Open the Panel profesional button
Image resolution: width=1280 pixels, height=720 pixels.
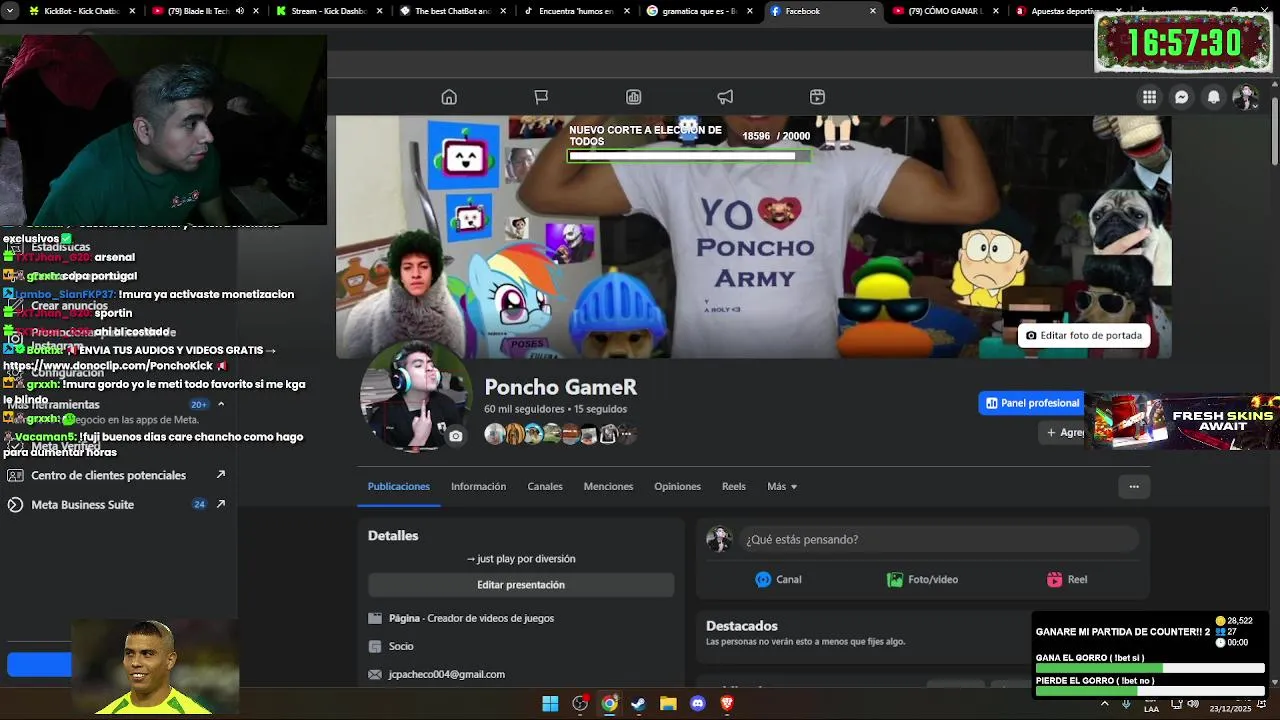[1031, 403]
